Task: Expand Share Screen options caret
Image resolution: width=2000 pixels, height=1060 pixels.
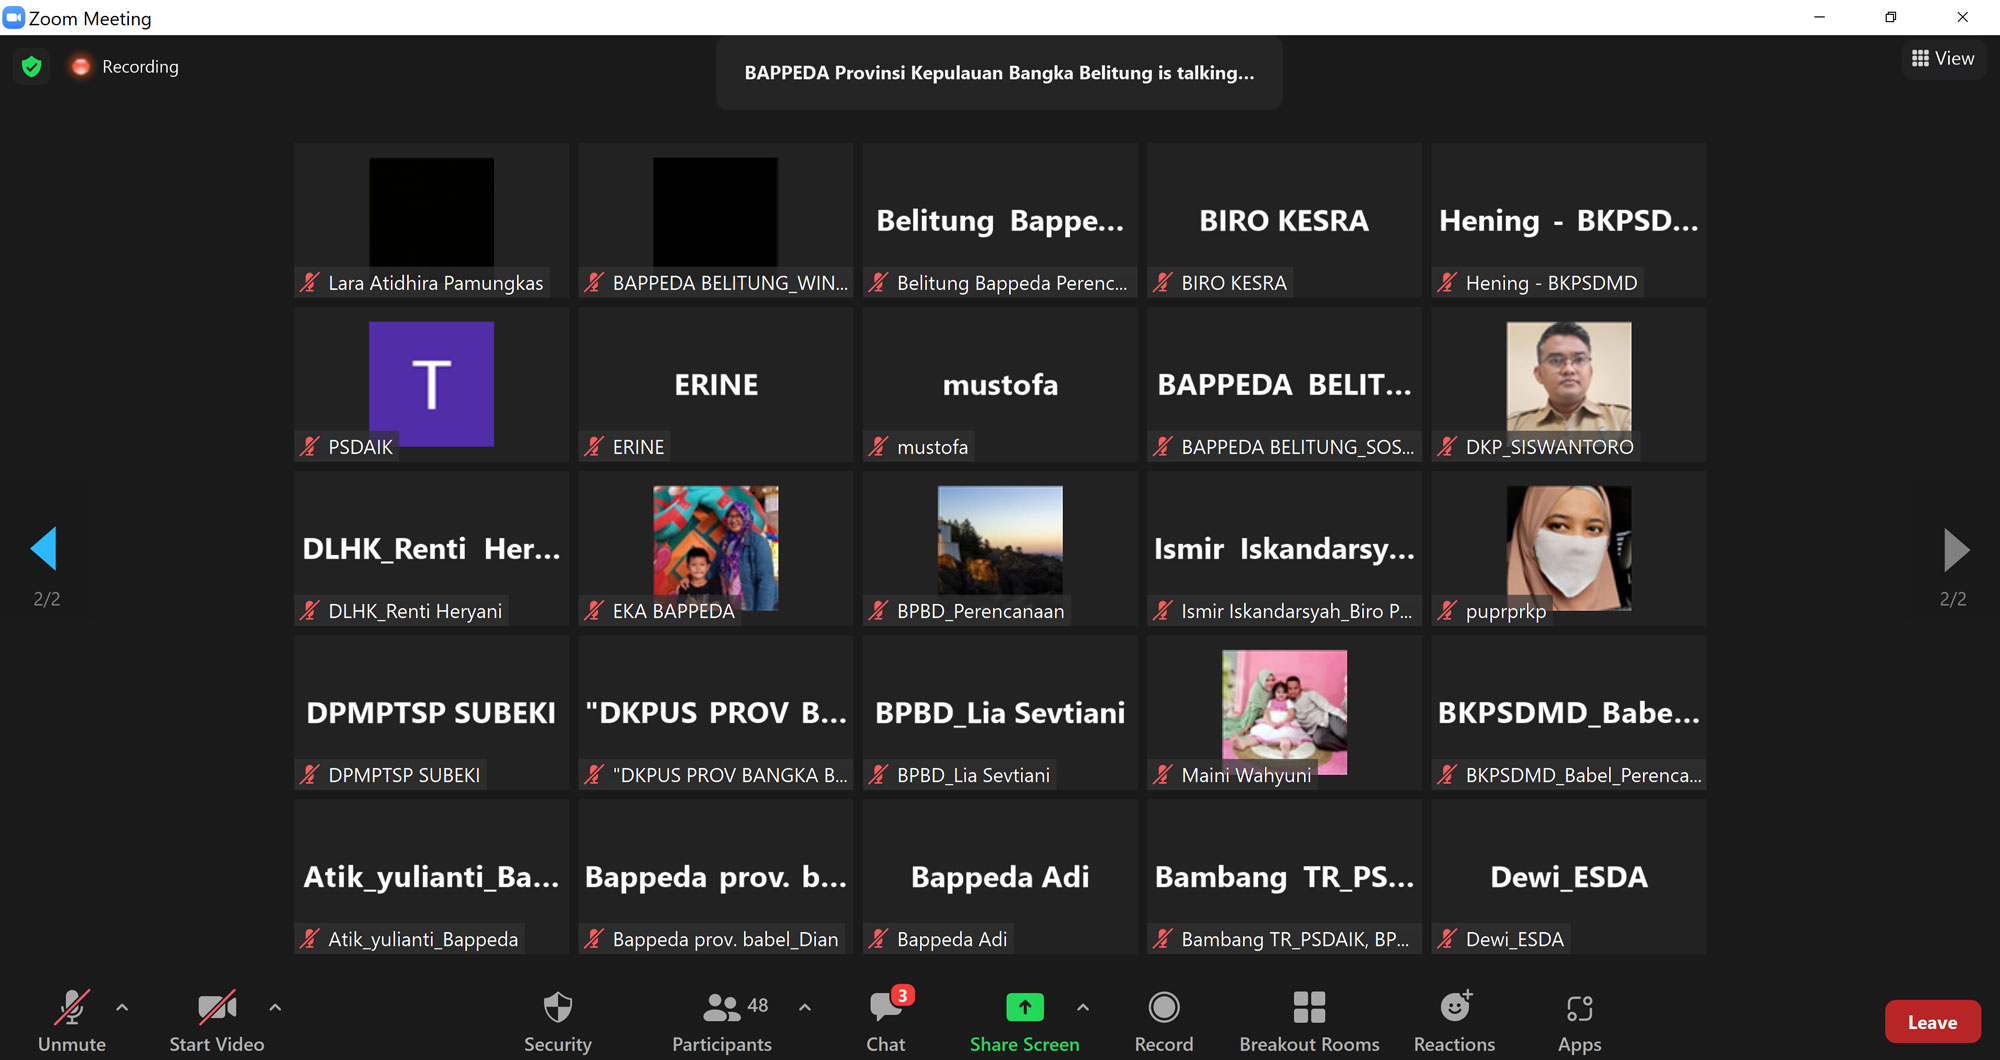Action: point(1083,1008)
